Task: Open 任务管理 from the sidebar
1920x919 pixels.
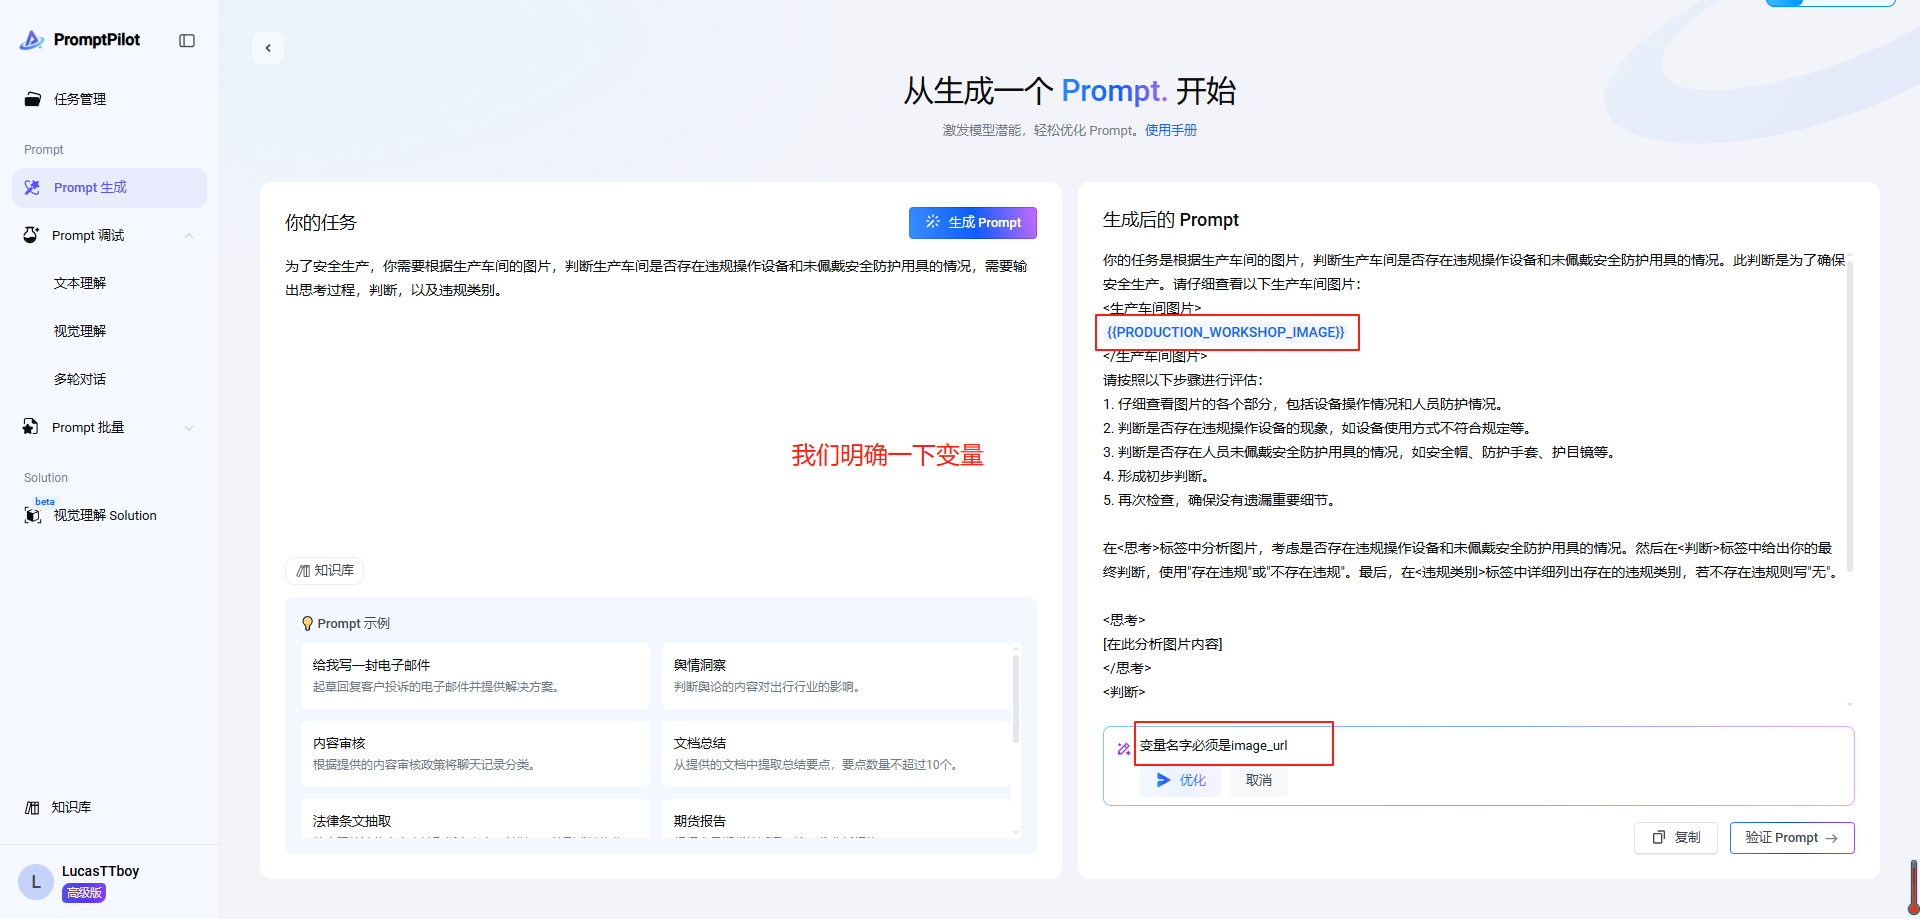Action: pos(80,99)
